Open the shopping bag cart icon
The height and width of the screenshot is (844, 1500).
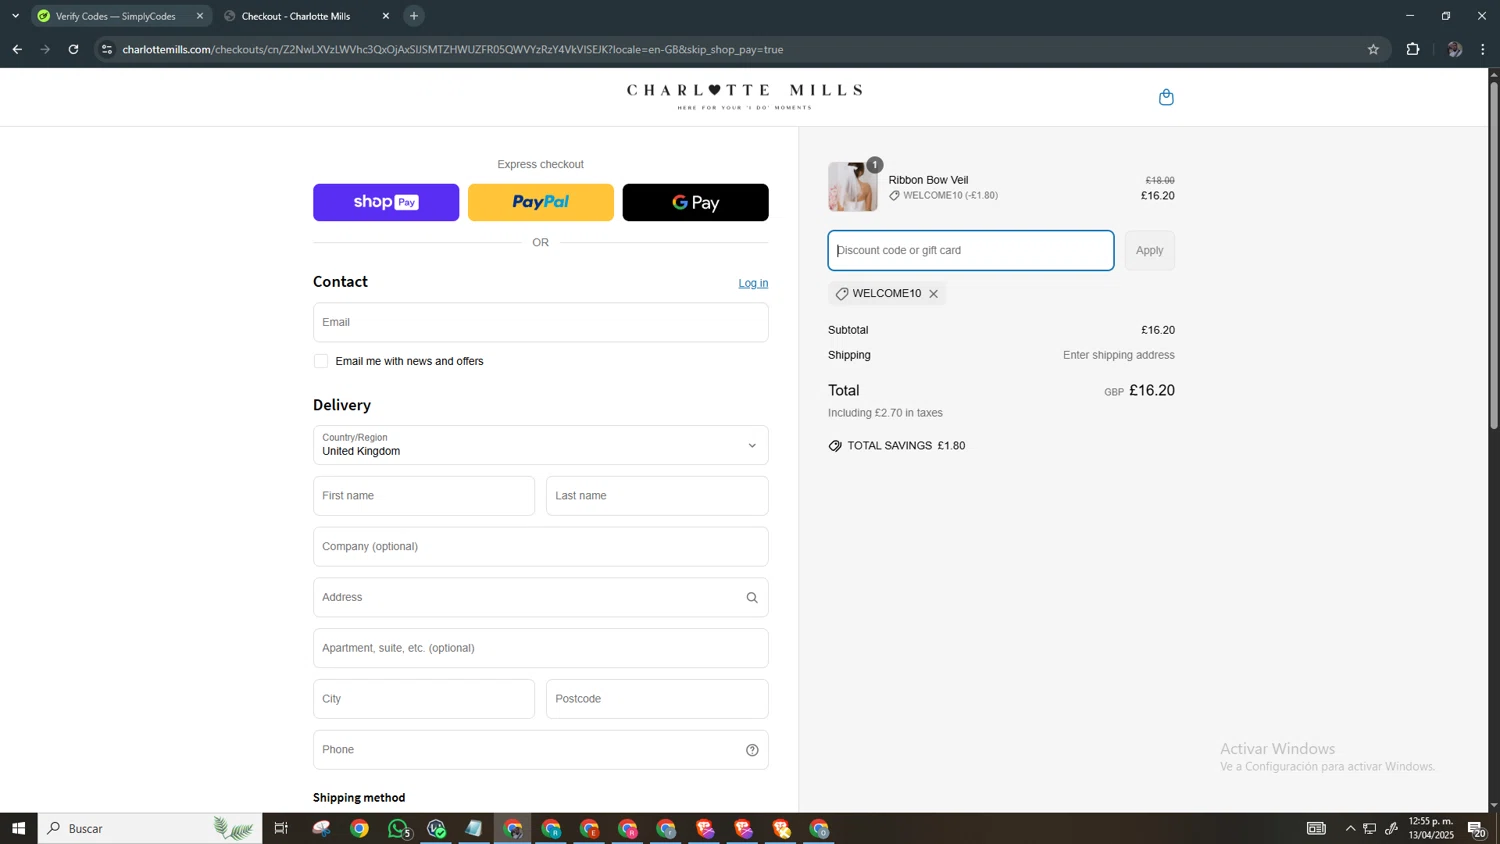1166,97
